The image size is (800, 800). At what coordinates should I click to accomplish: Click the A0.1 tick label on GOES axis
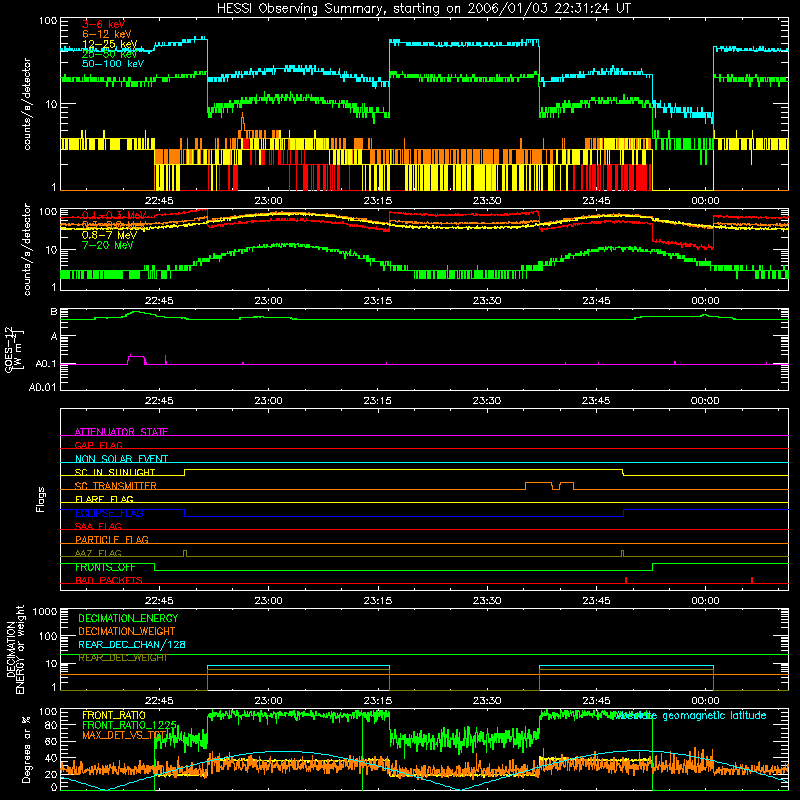(45, 364)
